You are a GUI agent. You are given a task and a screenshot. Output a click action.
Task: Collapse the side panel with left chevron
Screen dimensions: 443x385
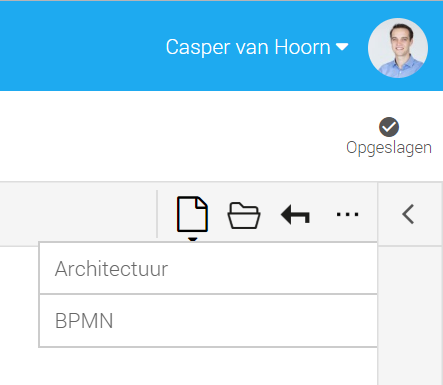408,214
